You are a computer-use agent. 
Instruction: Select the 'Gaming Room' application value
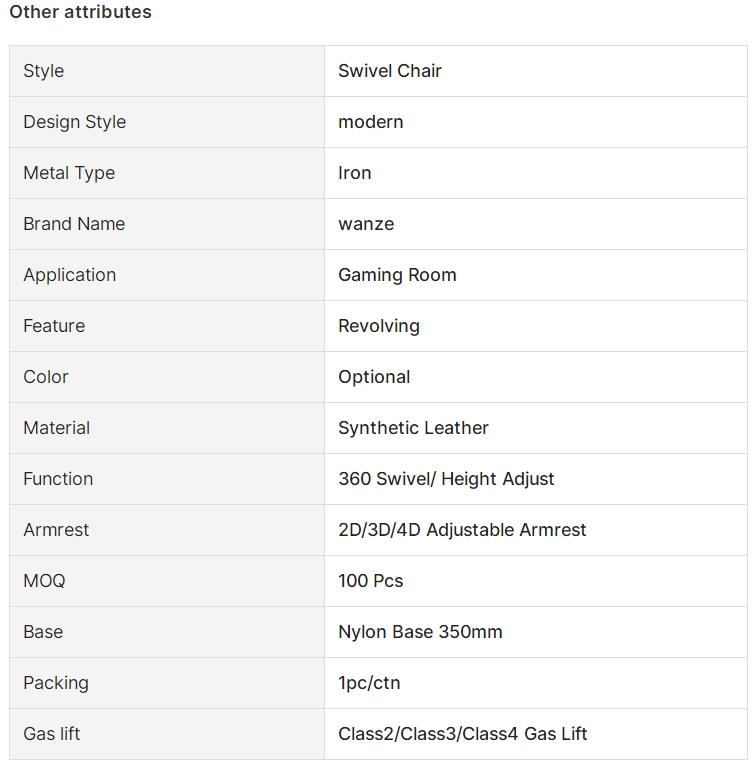[x=397, y=275]
